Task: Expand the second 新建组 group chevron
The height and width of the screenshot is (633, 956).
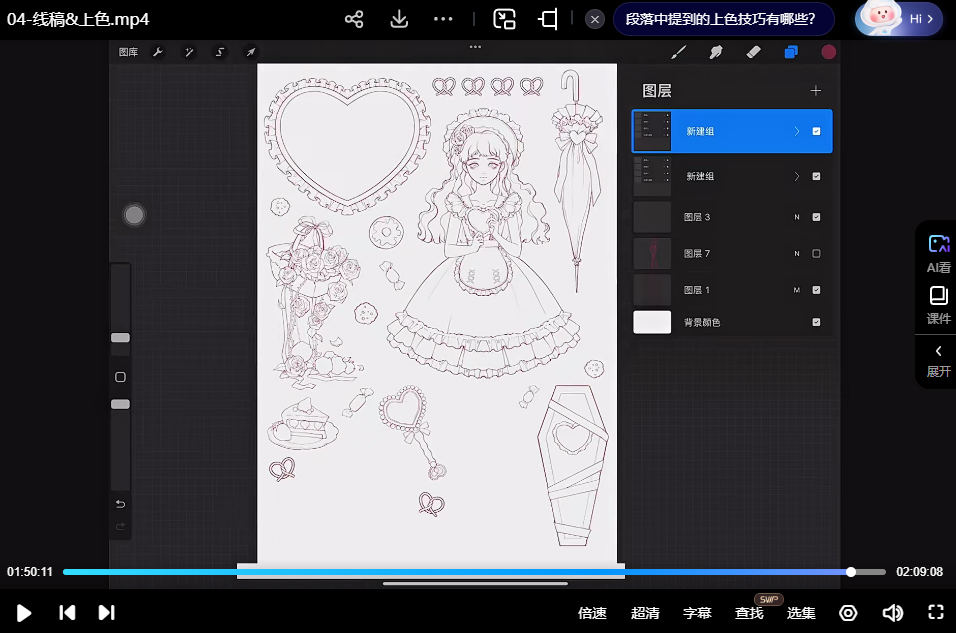Action: click(x=797, y=176)
